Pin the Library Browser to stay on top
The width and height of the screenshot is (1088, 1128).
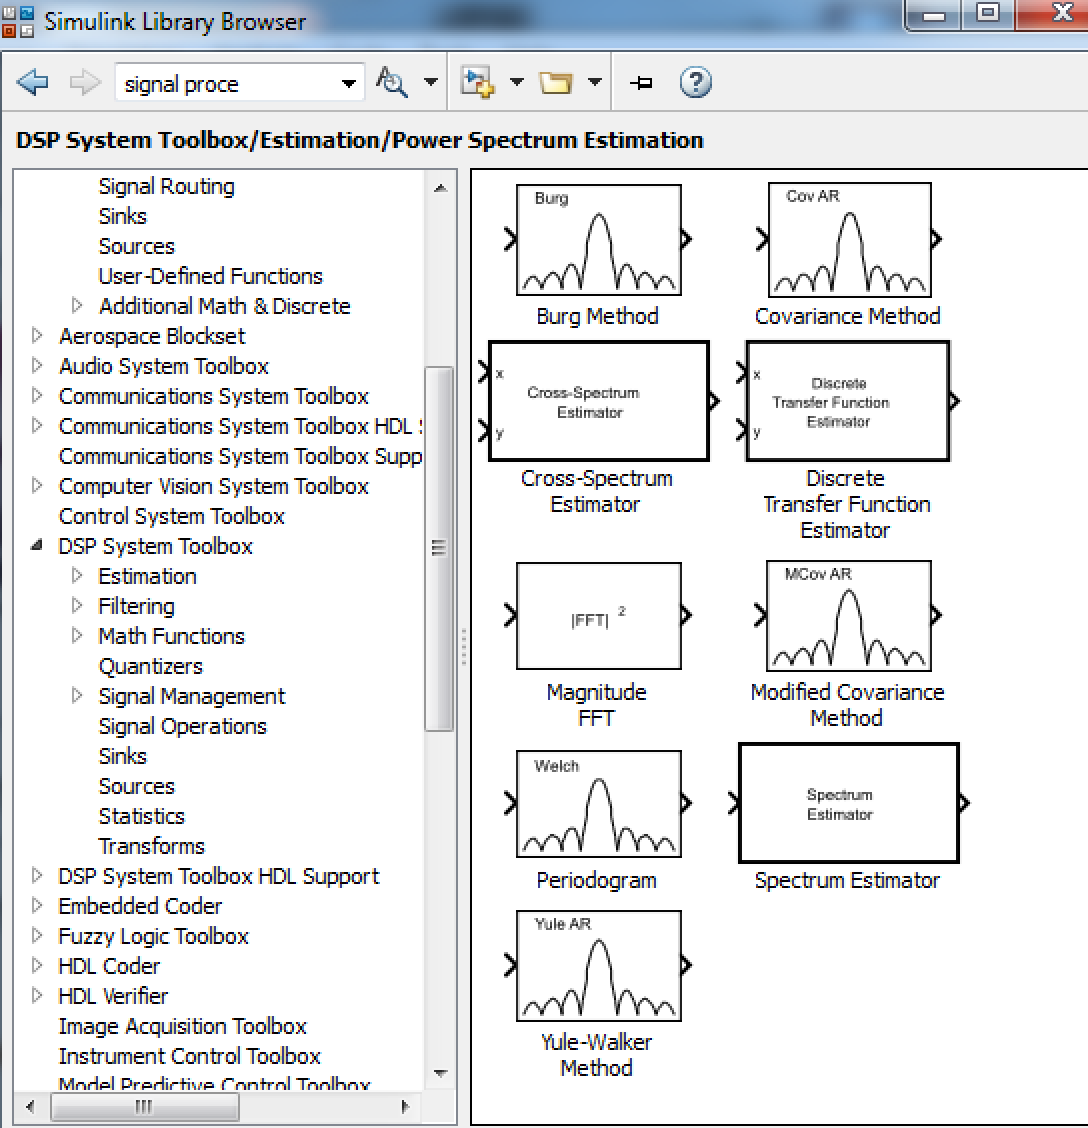640,83
